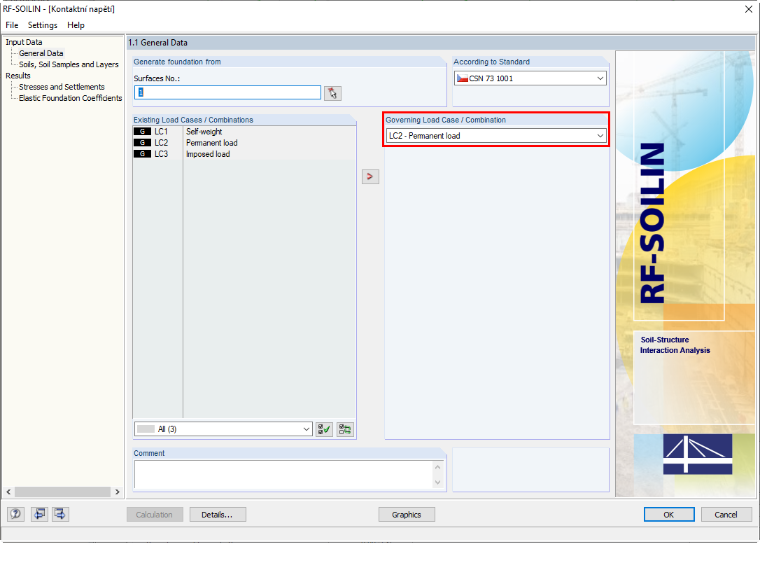Select the LC3 label
The image size is (760, 570).
[x=161, y=154]
